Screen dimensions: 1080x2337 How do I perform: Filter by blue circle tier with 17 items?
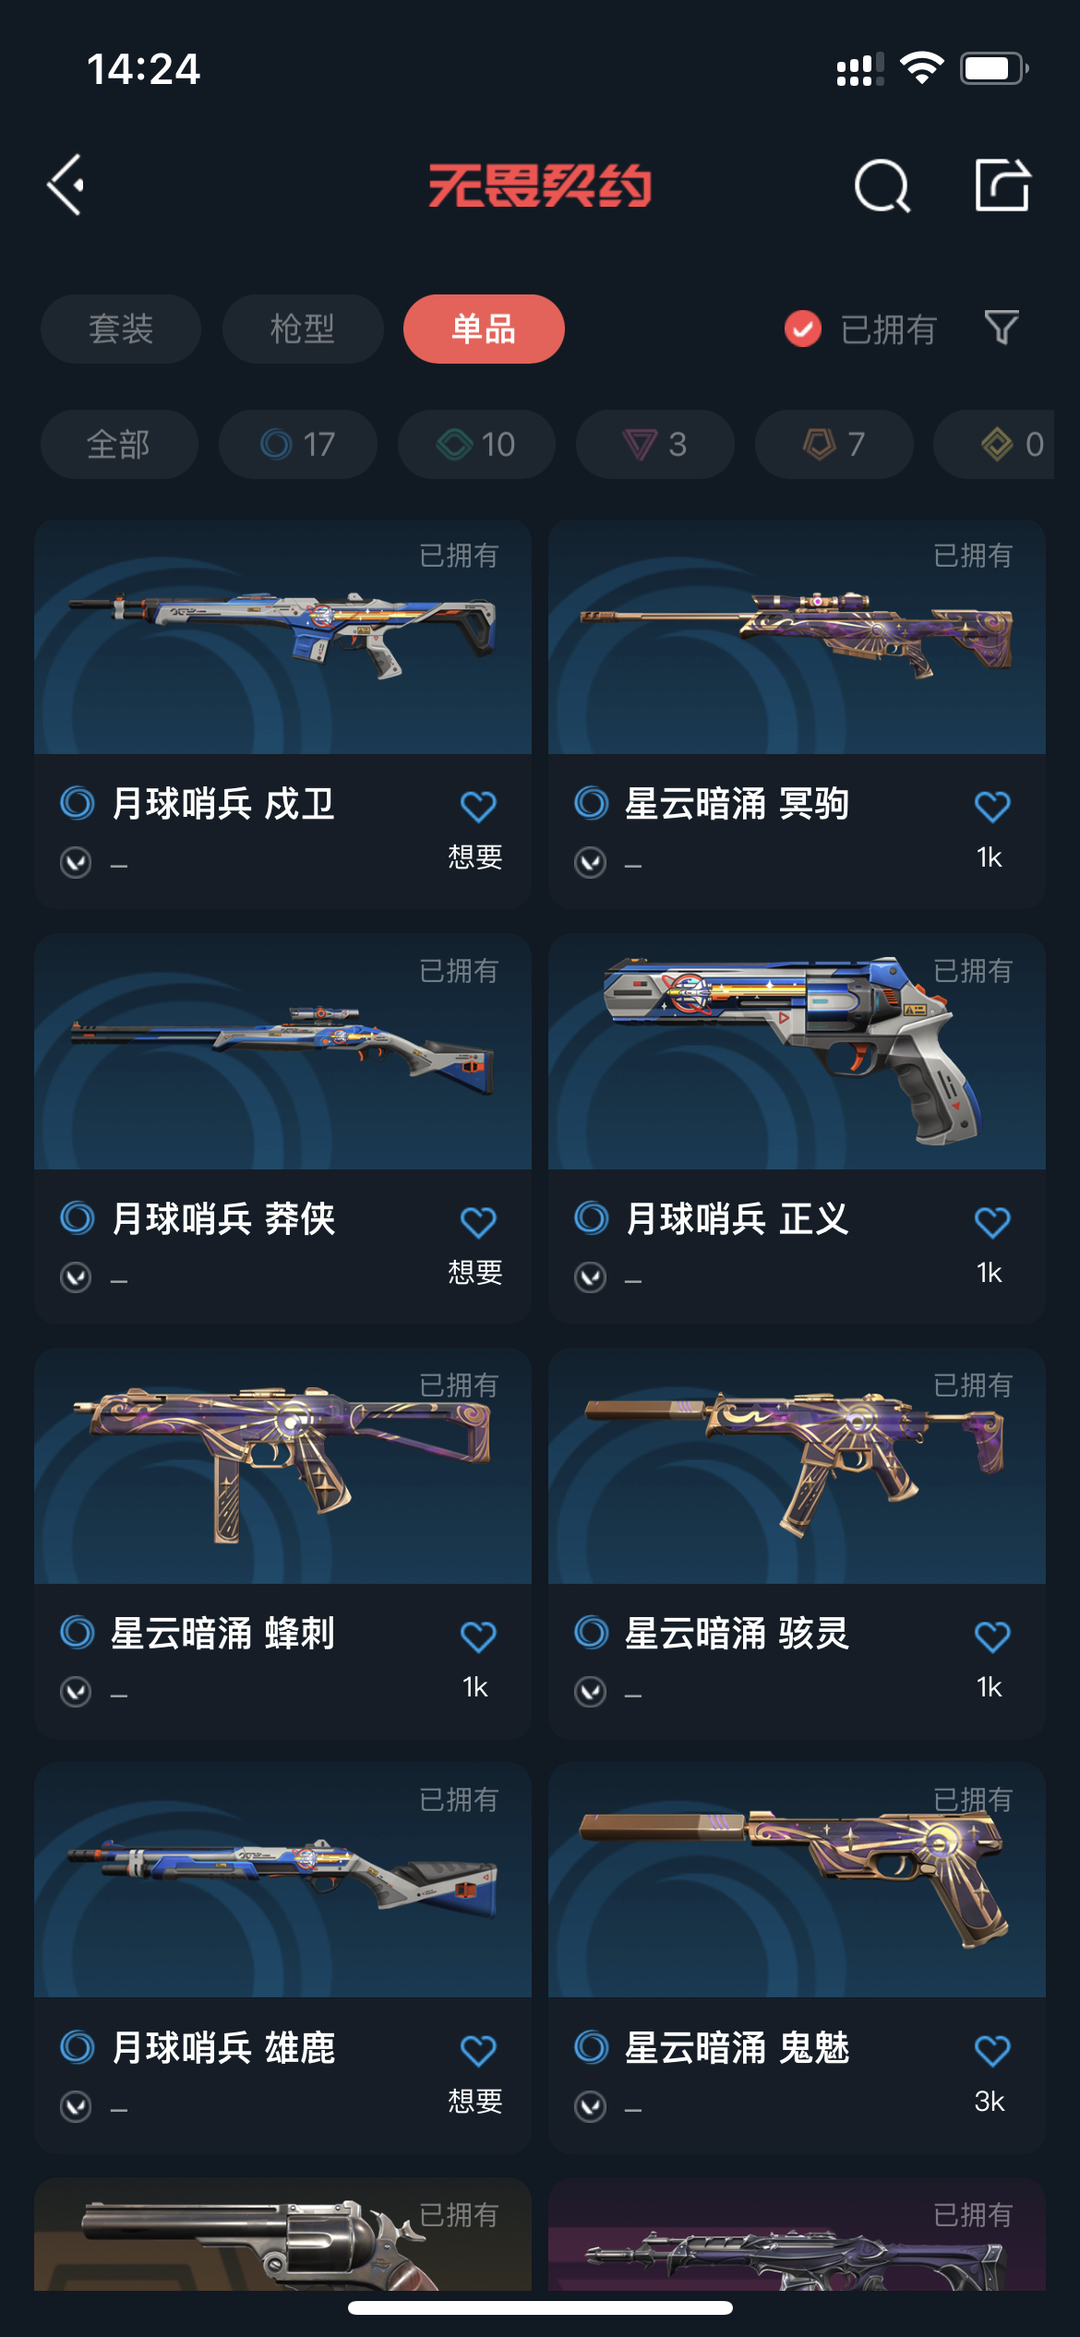298,444
